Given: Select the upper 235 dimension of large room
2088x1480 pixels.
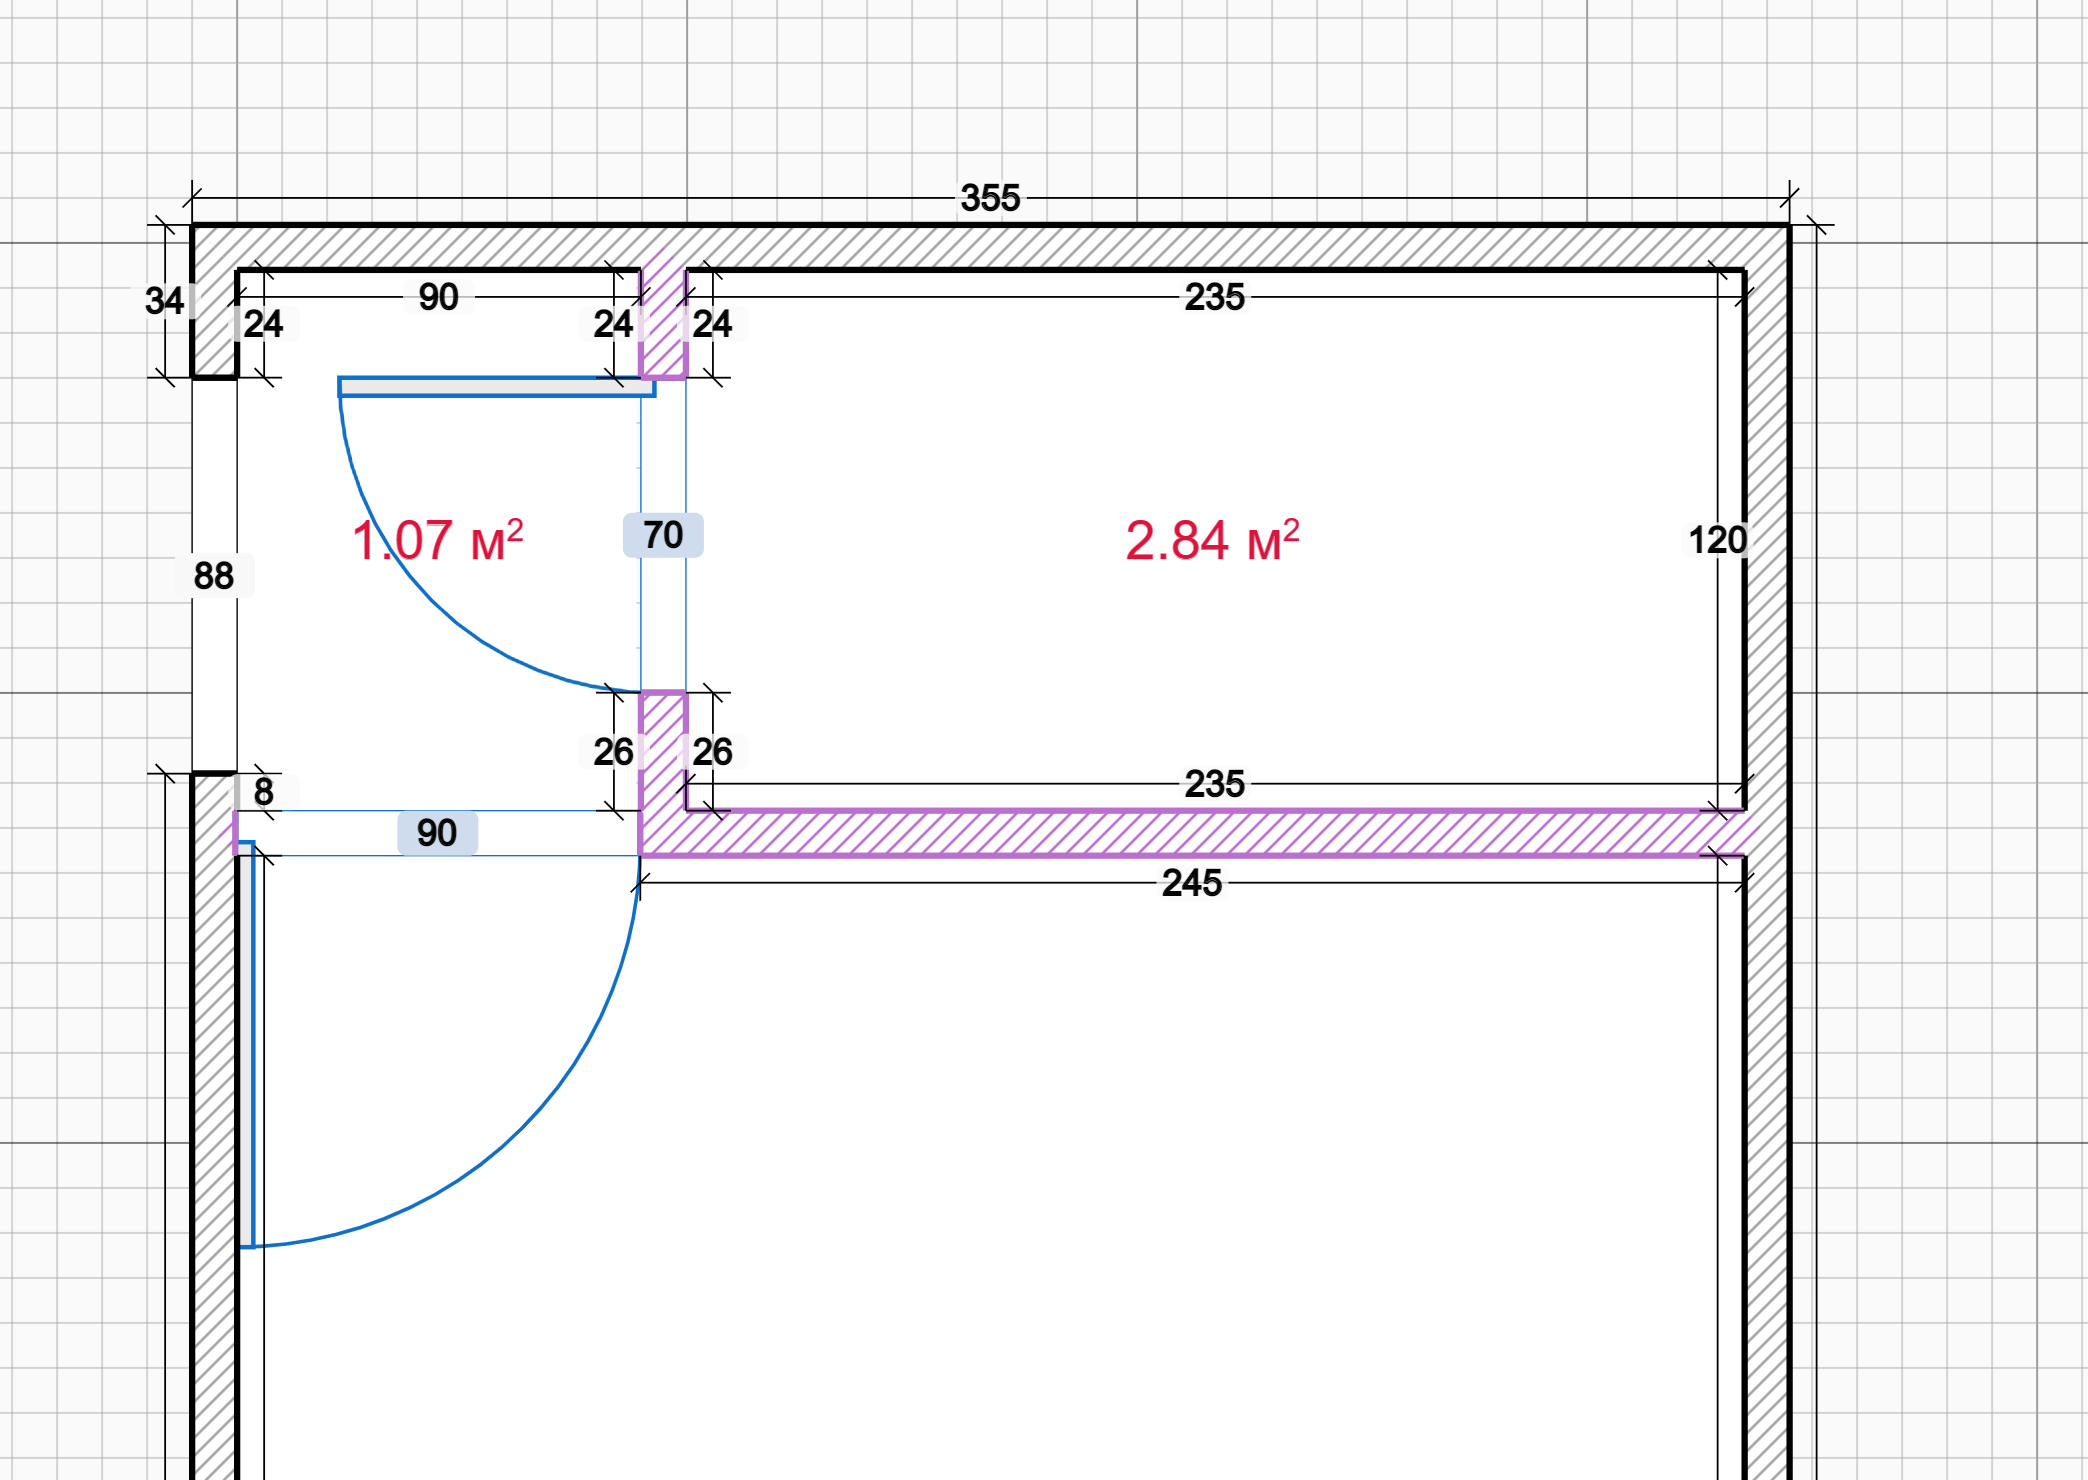Looking at the screenshot, I should pos(1214,297).
